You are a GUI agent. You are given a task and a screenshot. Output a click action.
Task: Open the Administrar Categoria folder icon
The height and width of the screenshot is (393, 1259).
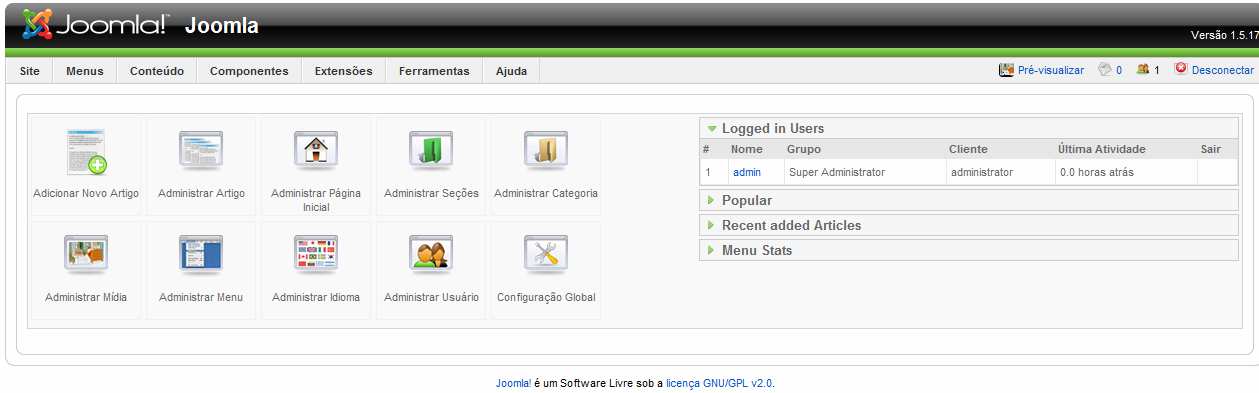[546, 150]
